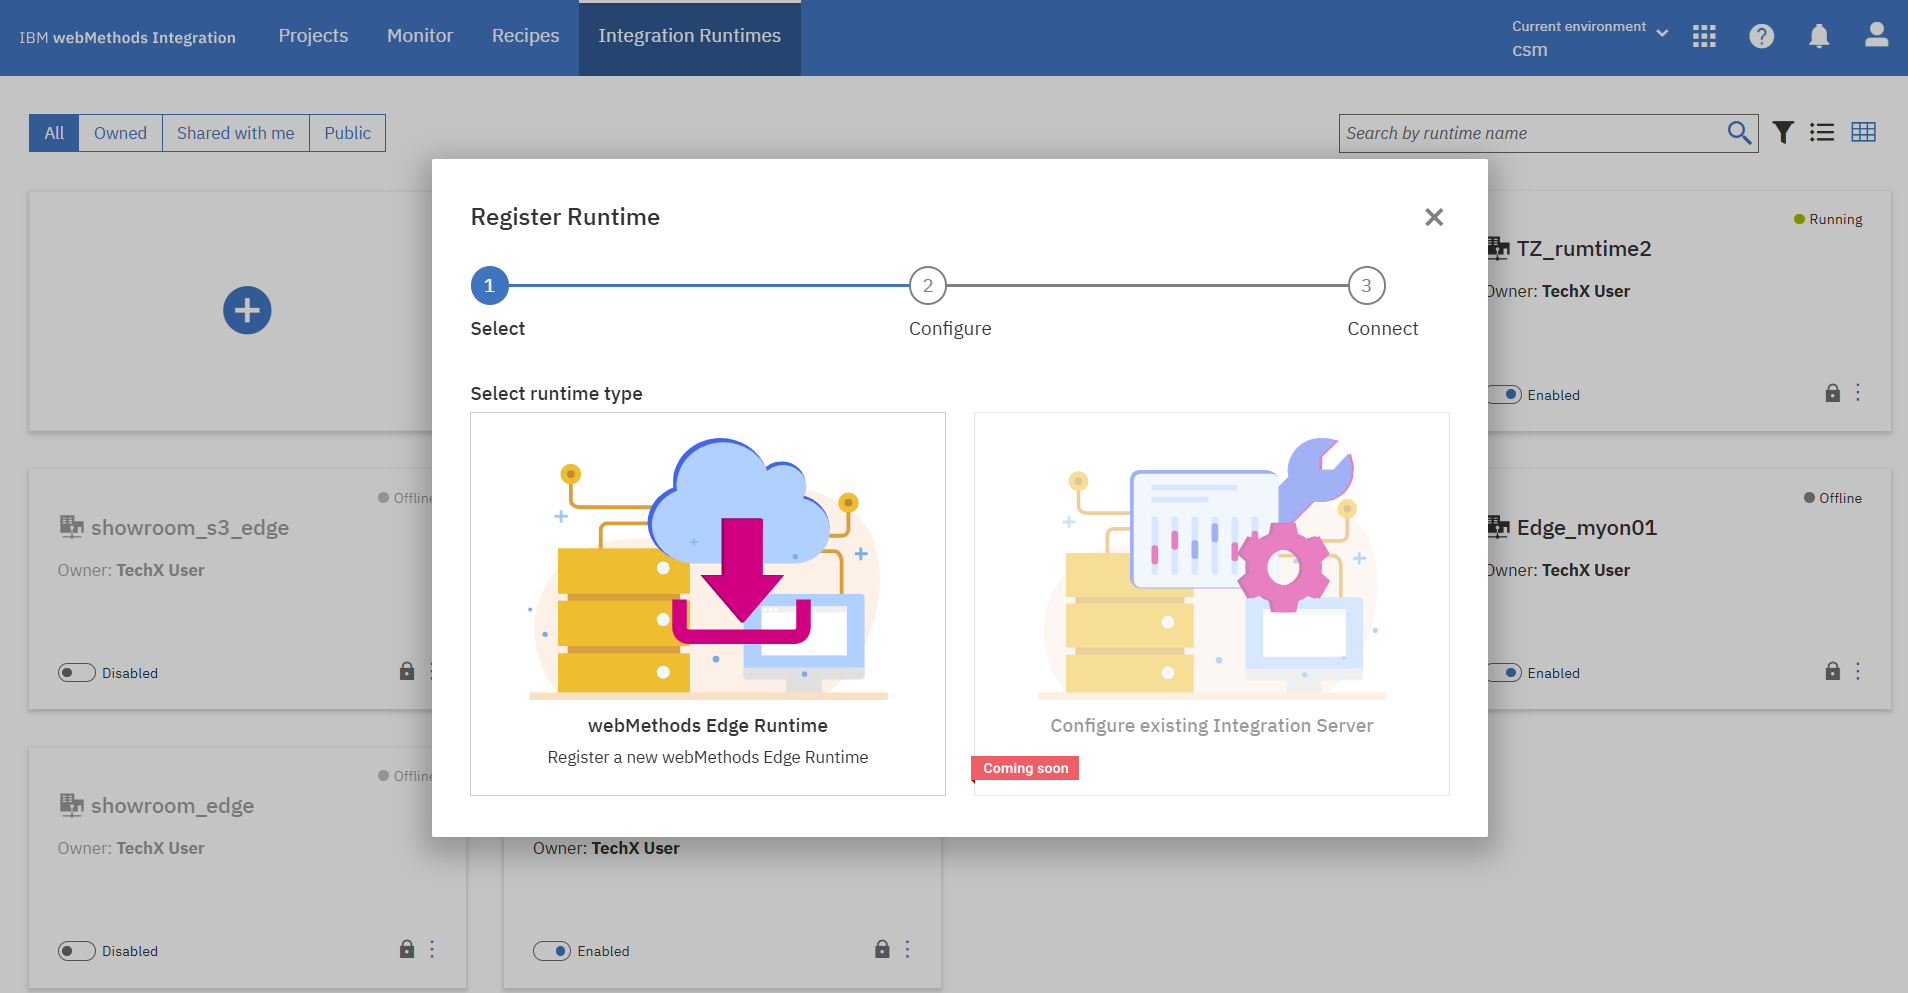Image resolution: width=1908 pixels, height=993 pixels.
Task: Click the lock icon on showroom_s3_edge card
Action: pos(407,671)
